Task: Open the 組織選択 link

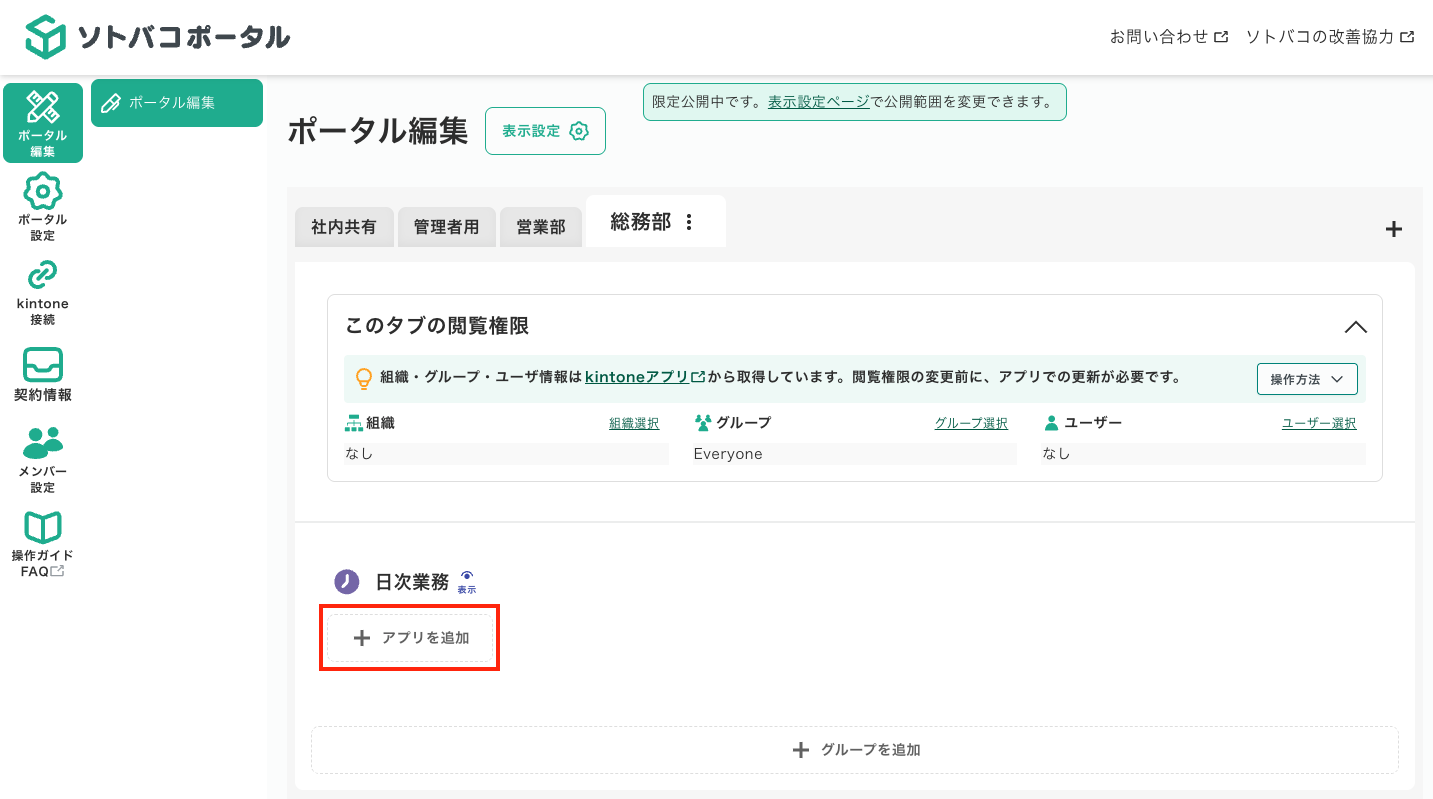Action: click(x=634, y=422)
